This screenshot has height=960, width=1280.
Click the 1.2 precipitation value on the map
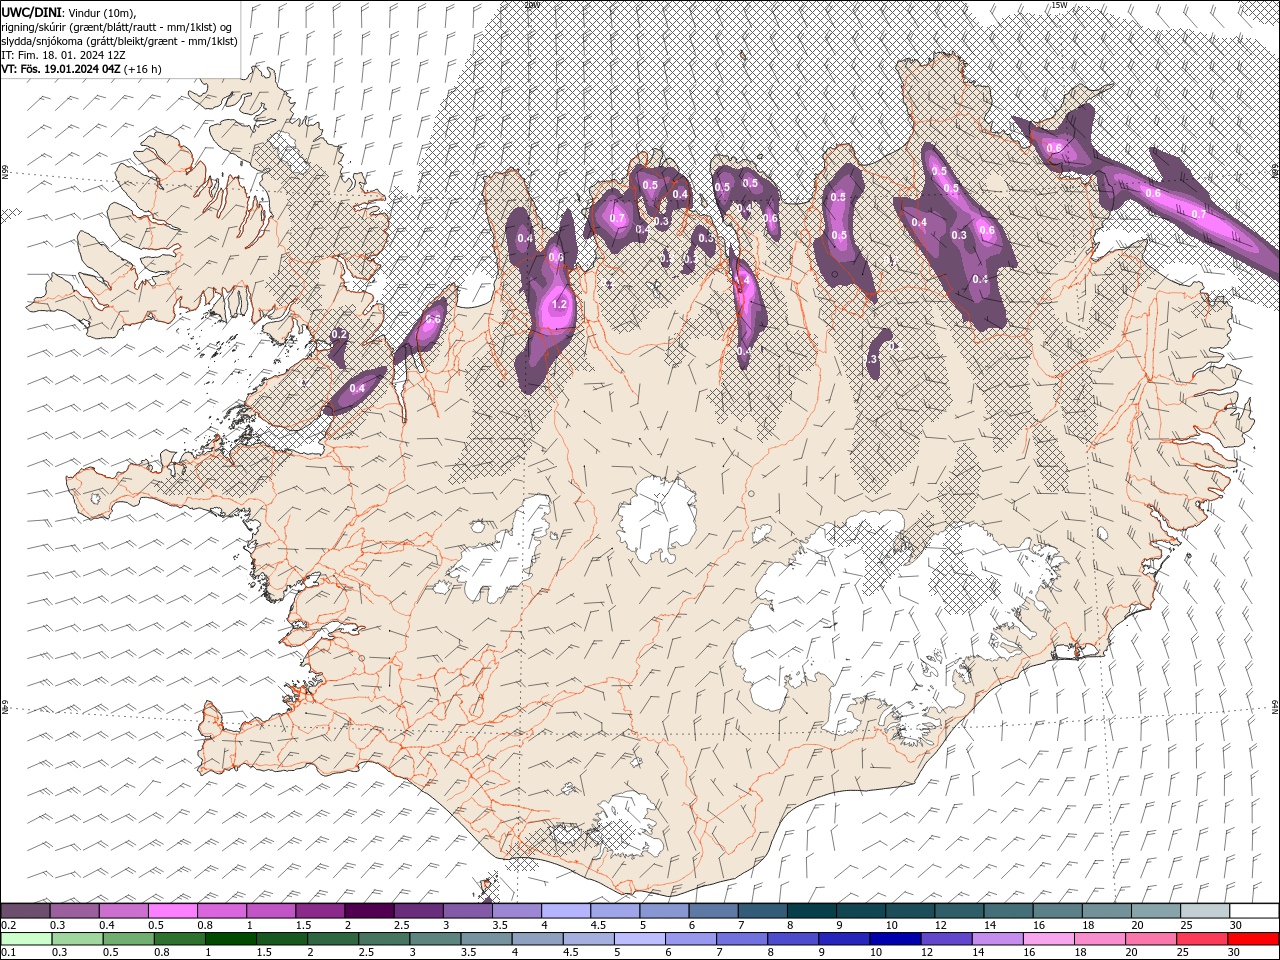(x=559, y=304)
